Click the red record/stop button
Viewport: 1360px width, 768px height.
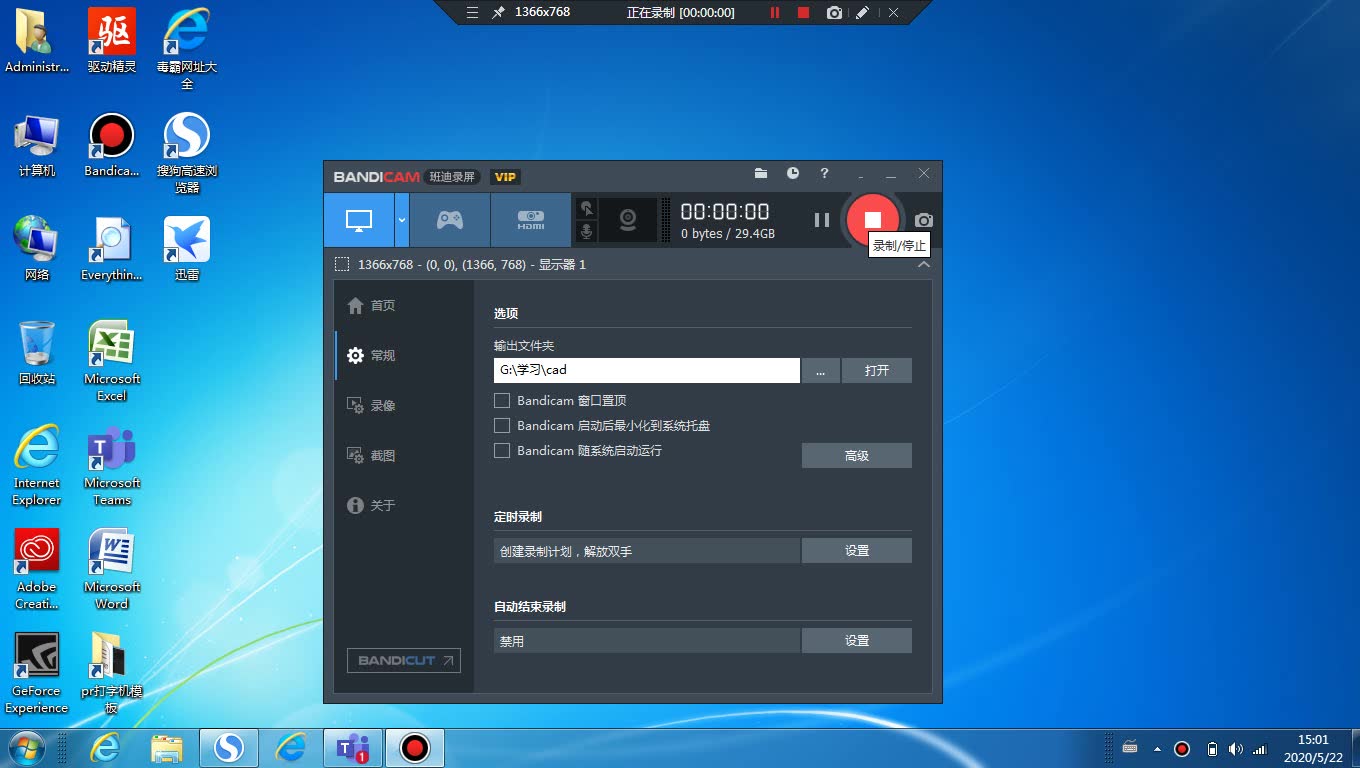[x=872, y=220]
